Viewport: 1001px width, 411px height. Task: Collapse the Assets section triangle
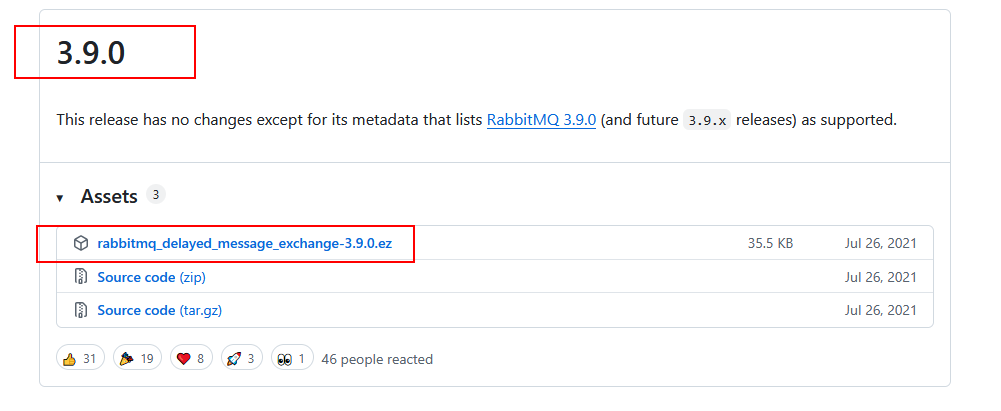coord(60,198)
